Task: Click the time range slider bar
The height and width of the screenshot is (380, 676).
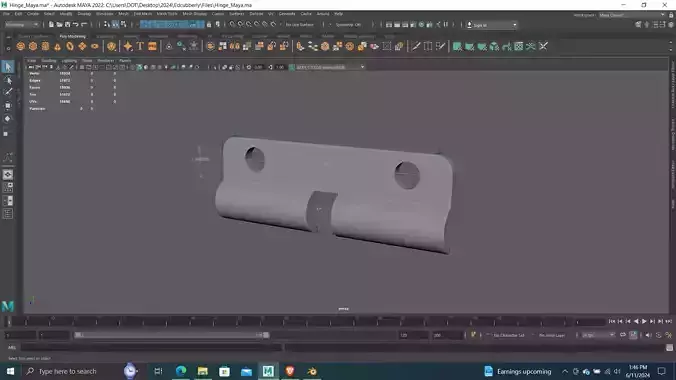Action: [172, 335]
